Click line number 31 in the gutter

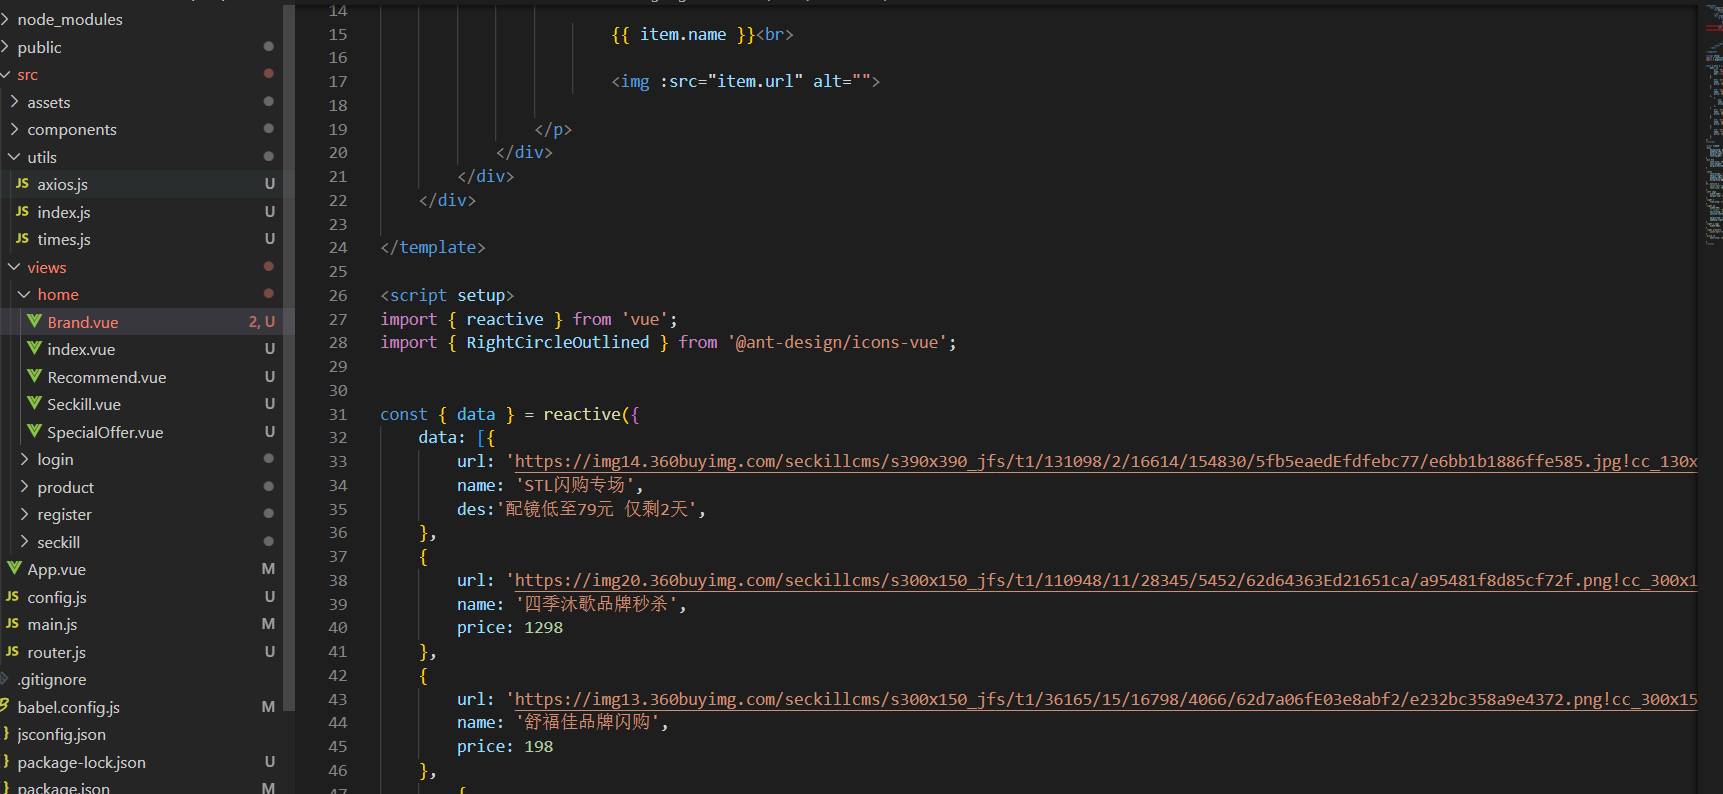pyautogui.click(x=338, y=414)
